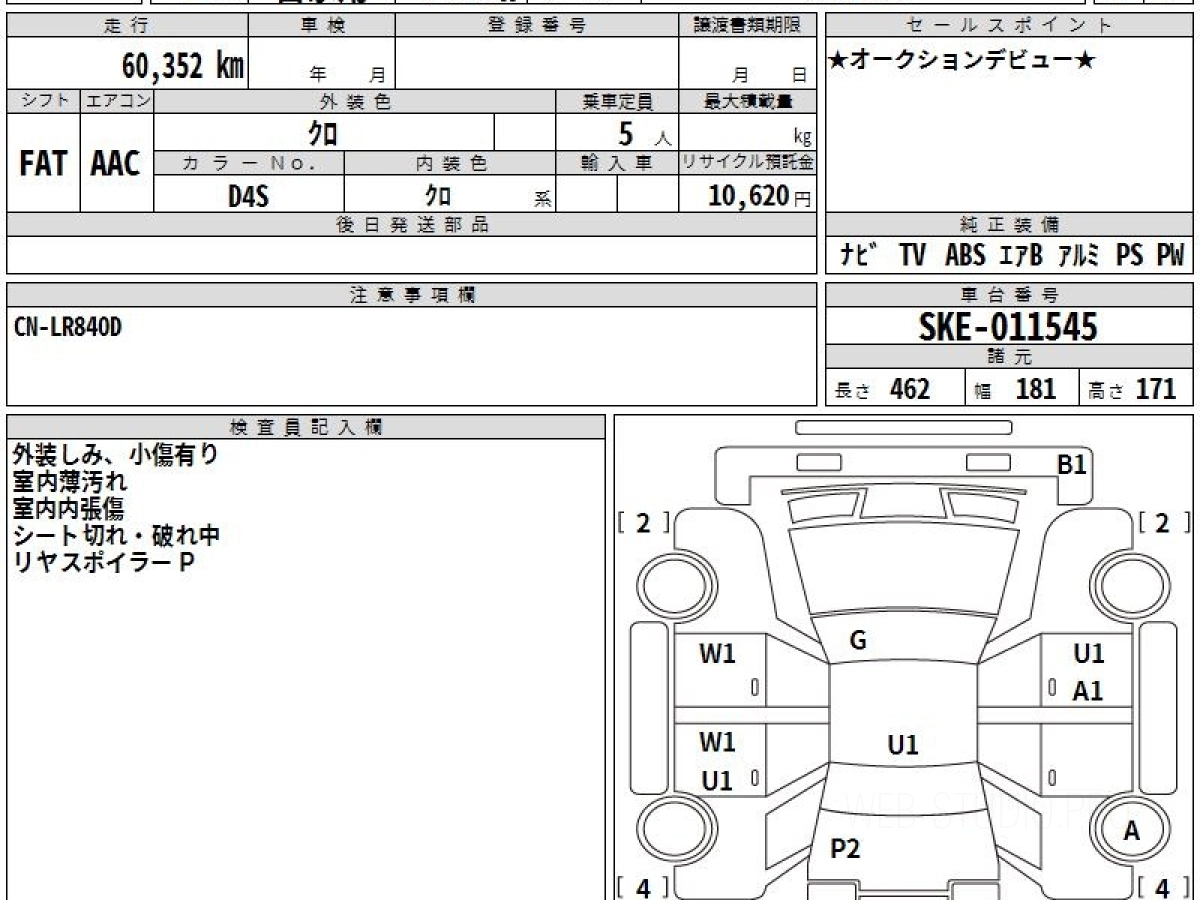
Task: Click the 車検 header cell
Action: pyautogui.click(x=322, y=26)
